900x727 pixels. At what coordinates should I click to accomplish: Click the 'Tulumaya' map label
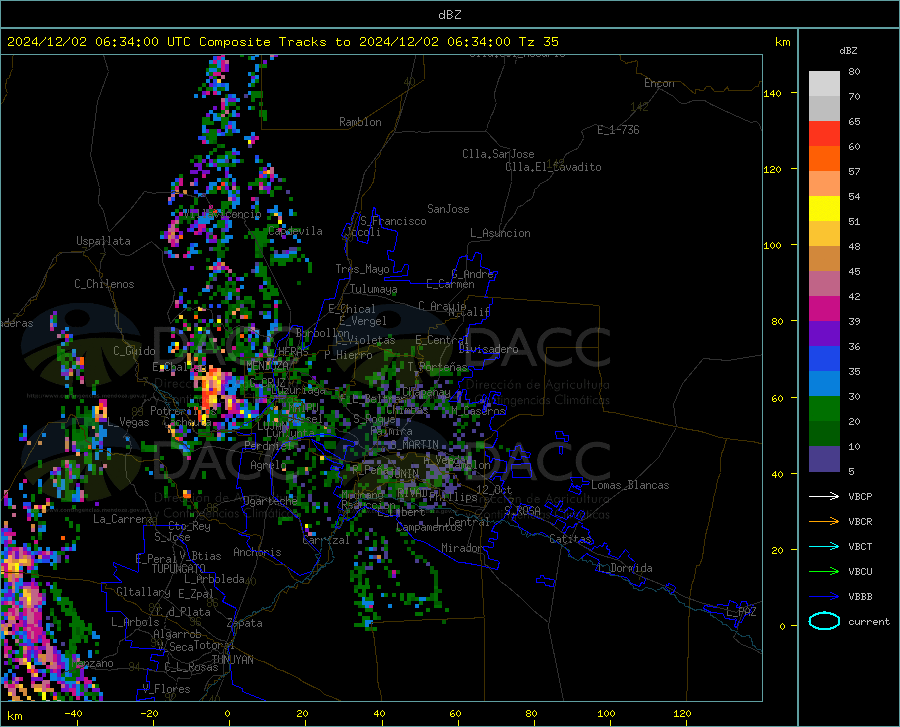coord(374,289)
